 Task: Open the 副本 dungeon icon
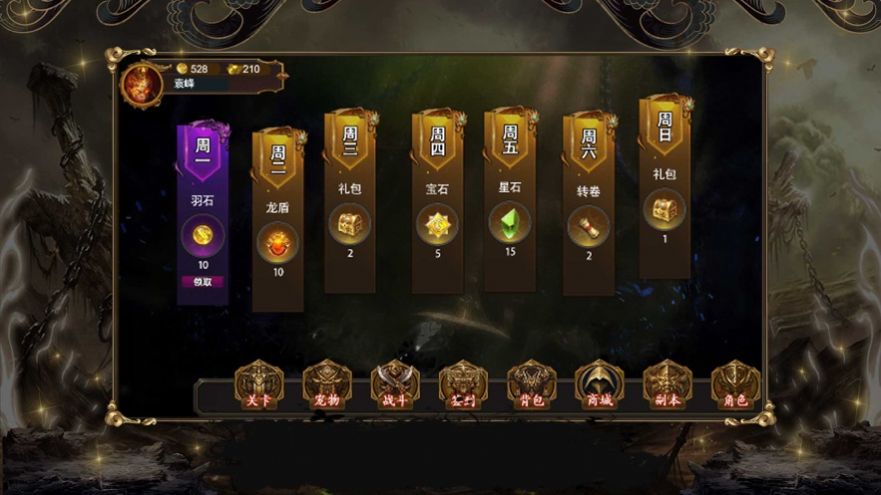coord(667,384)
